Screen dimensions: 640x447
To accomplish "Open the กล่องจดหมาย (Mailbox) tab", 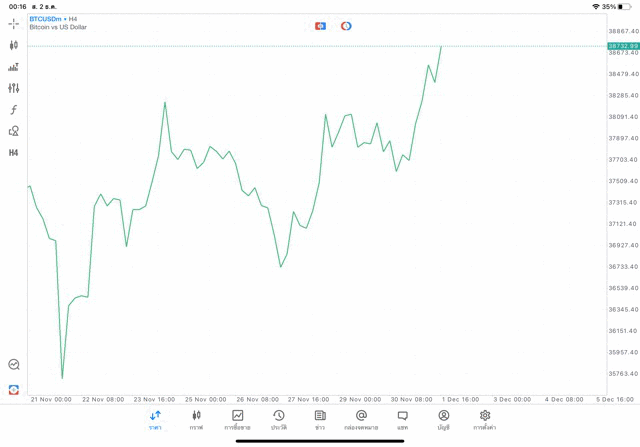I will tap(361, 420).
